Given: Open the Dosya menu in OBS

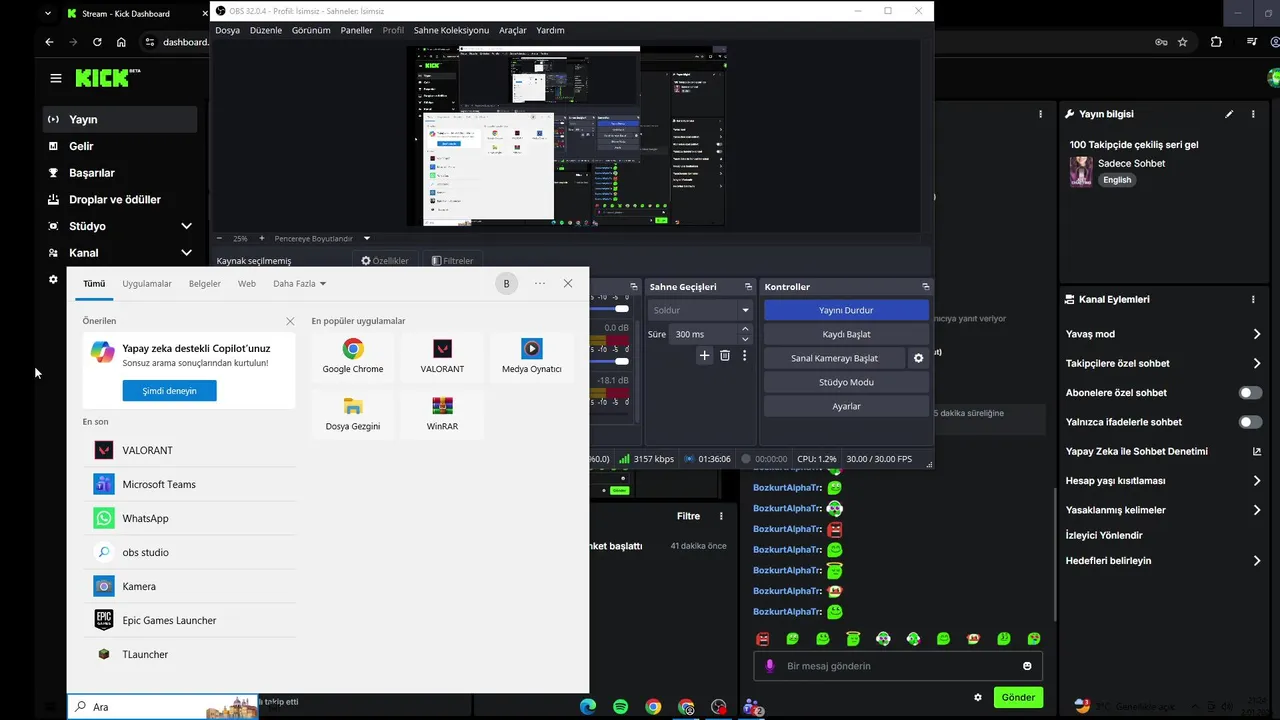Looking at the screenshot, I should click(227, 30).
